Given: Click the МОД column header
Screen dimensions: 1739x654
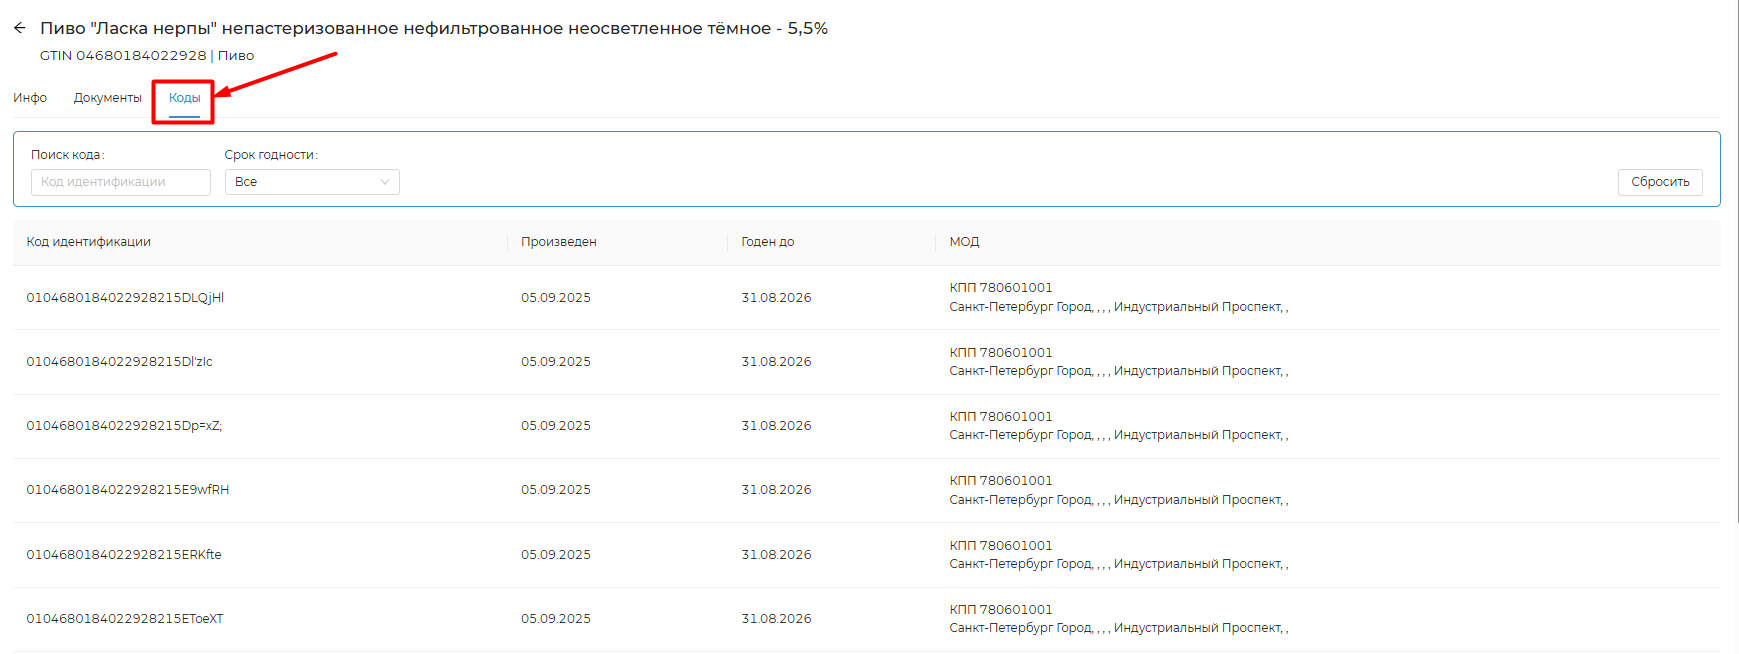Looking at the screenshot, I should (964, 242).
